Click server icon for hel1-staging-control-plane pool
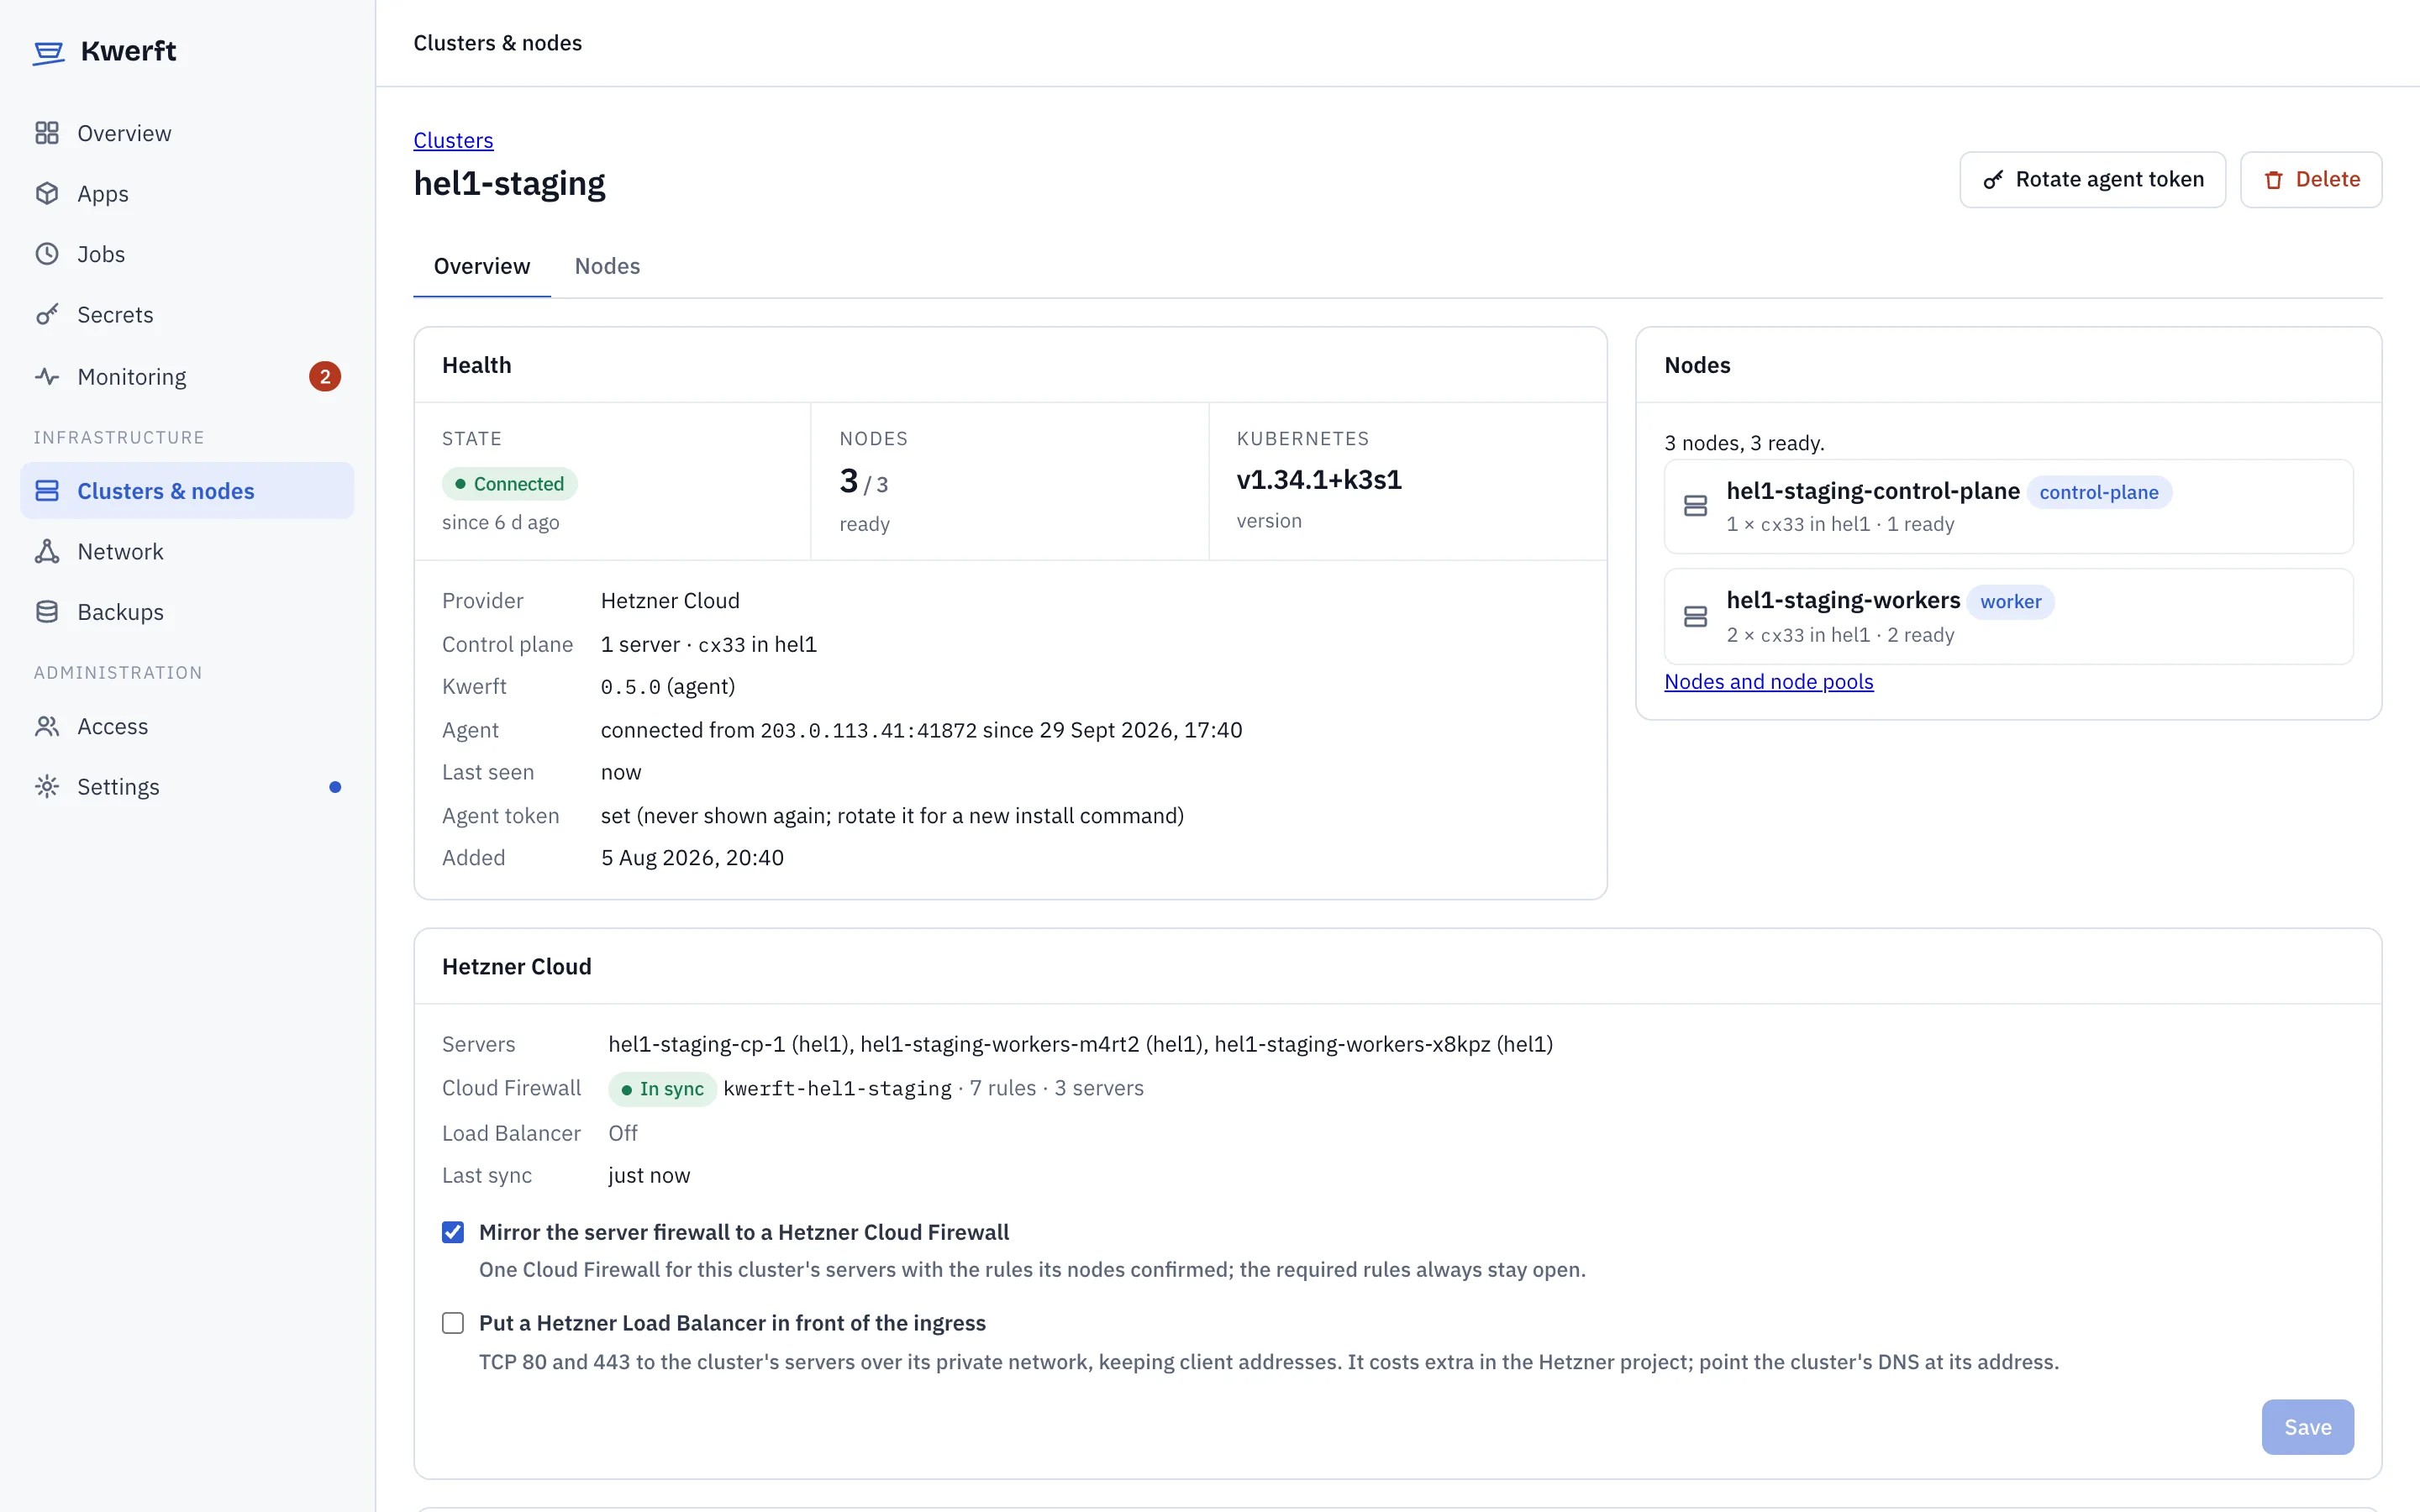Image resolution: width=2420 pixels, height=1512 pixels. pos(1695,506)
